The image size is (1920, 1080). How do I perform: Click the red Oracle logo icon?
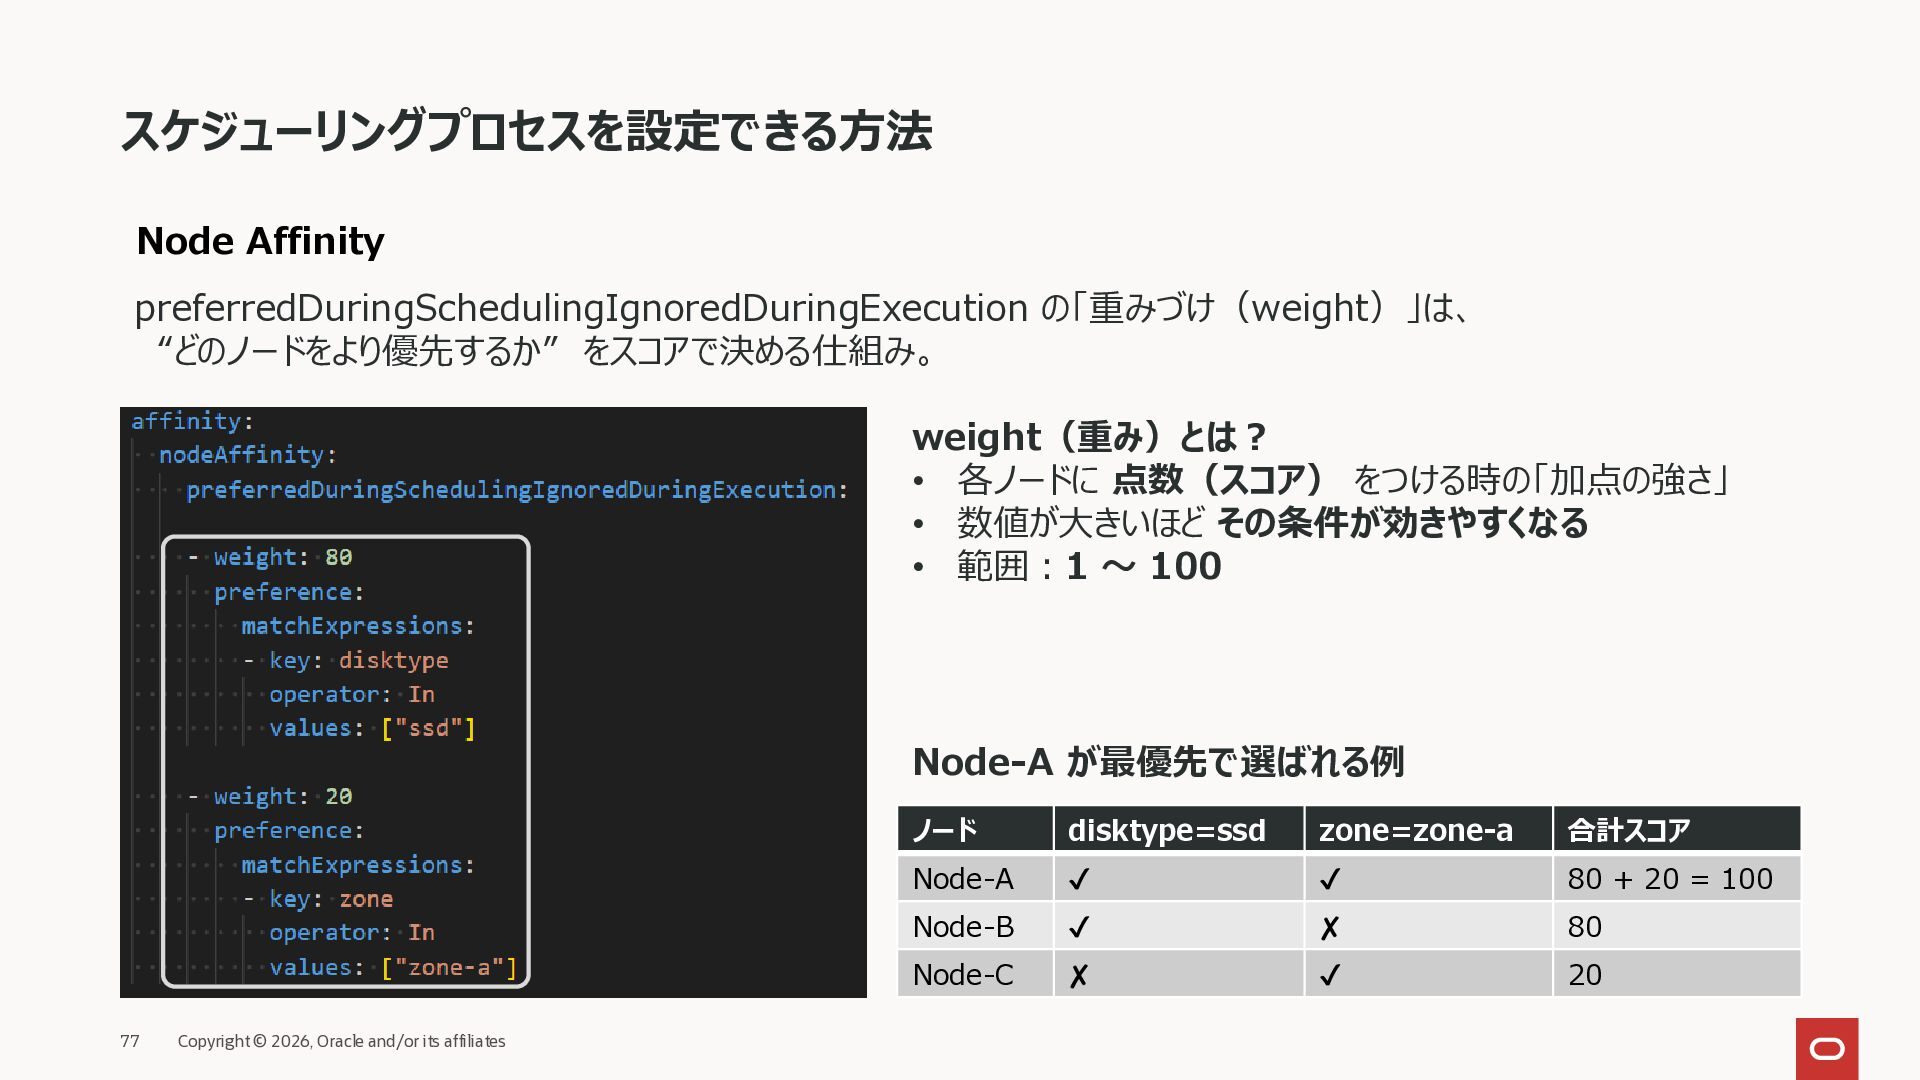[1826, 1048]
